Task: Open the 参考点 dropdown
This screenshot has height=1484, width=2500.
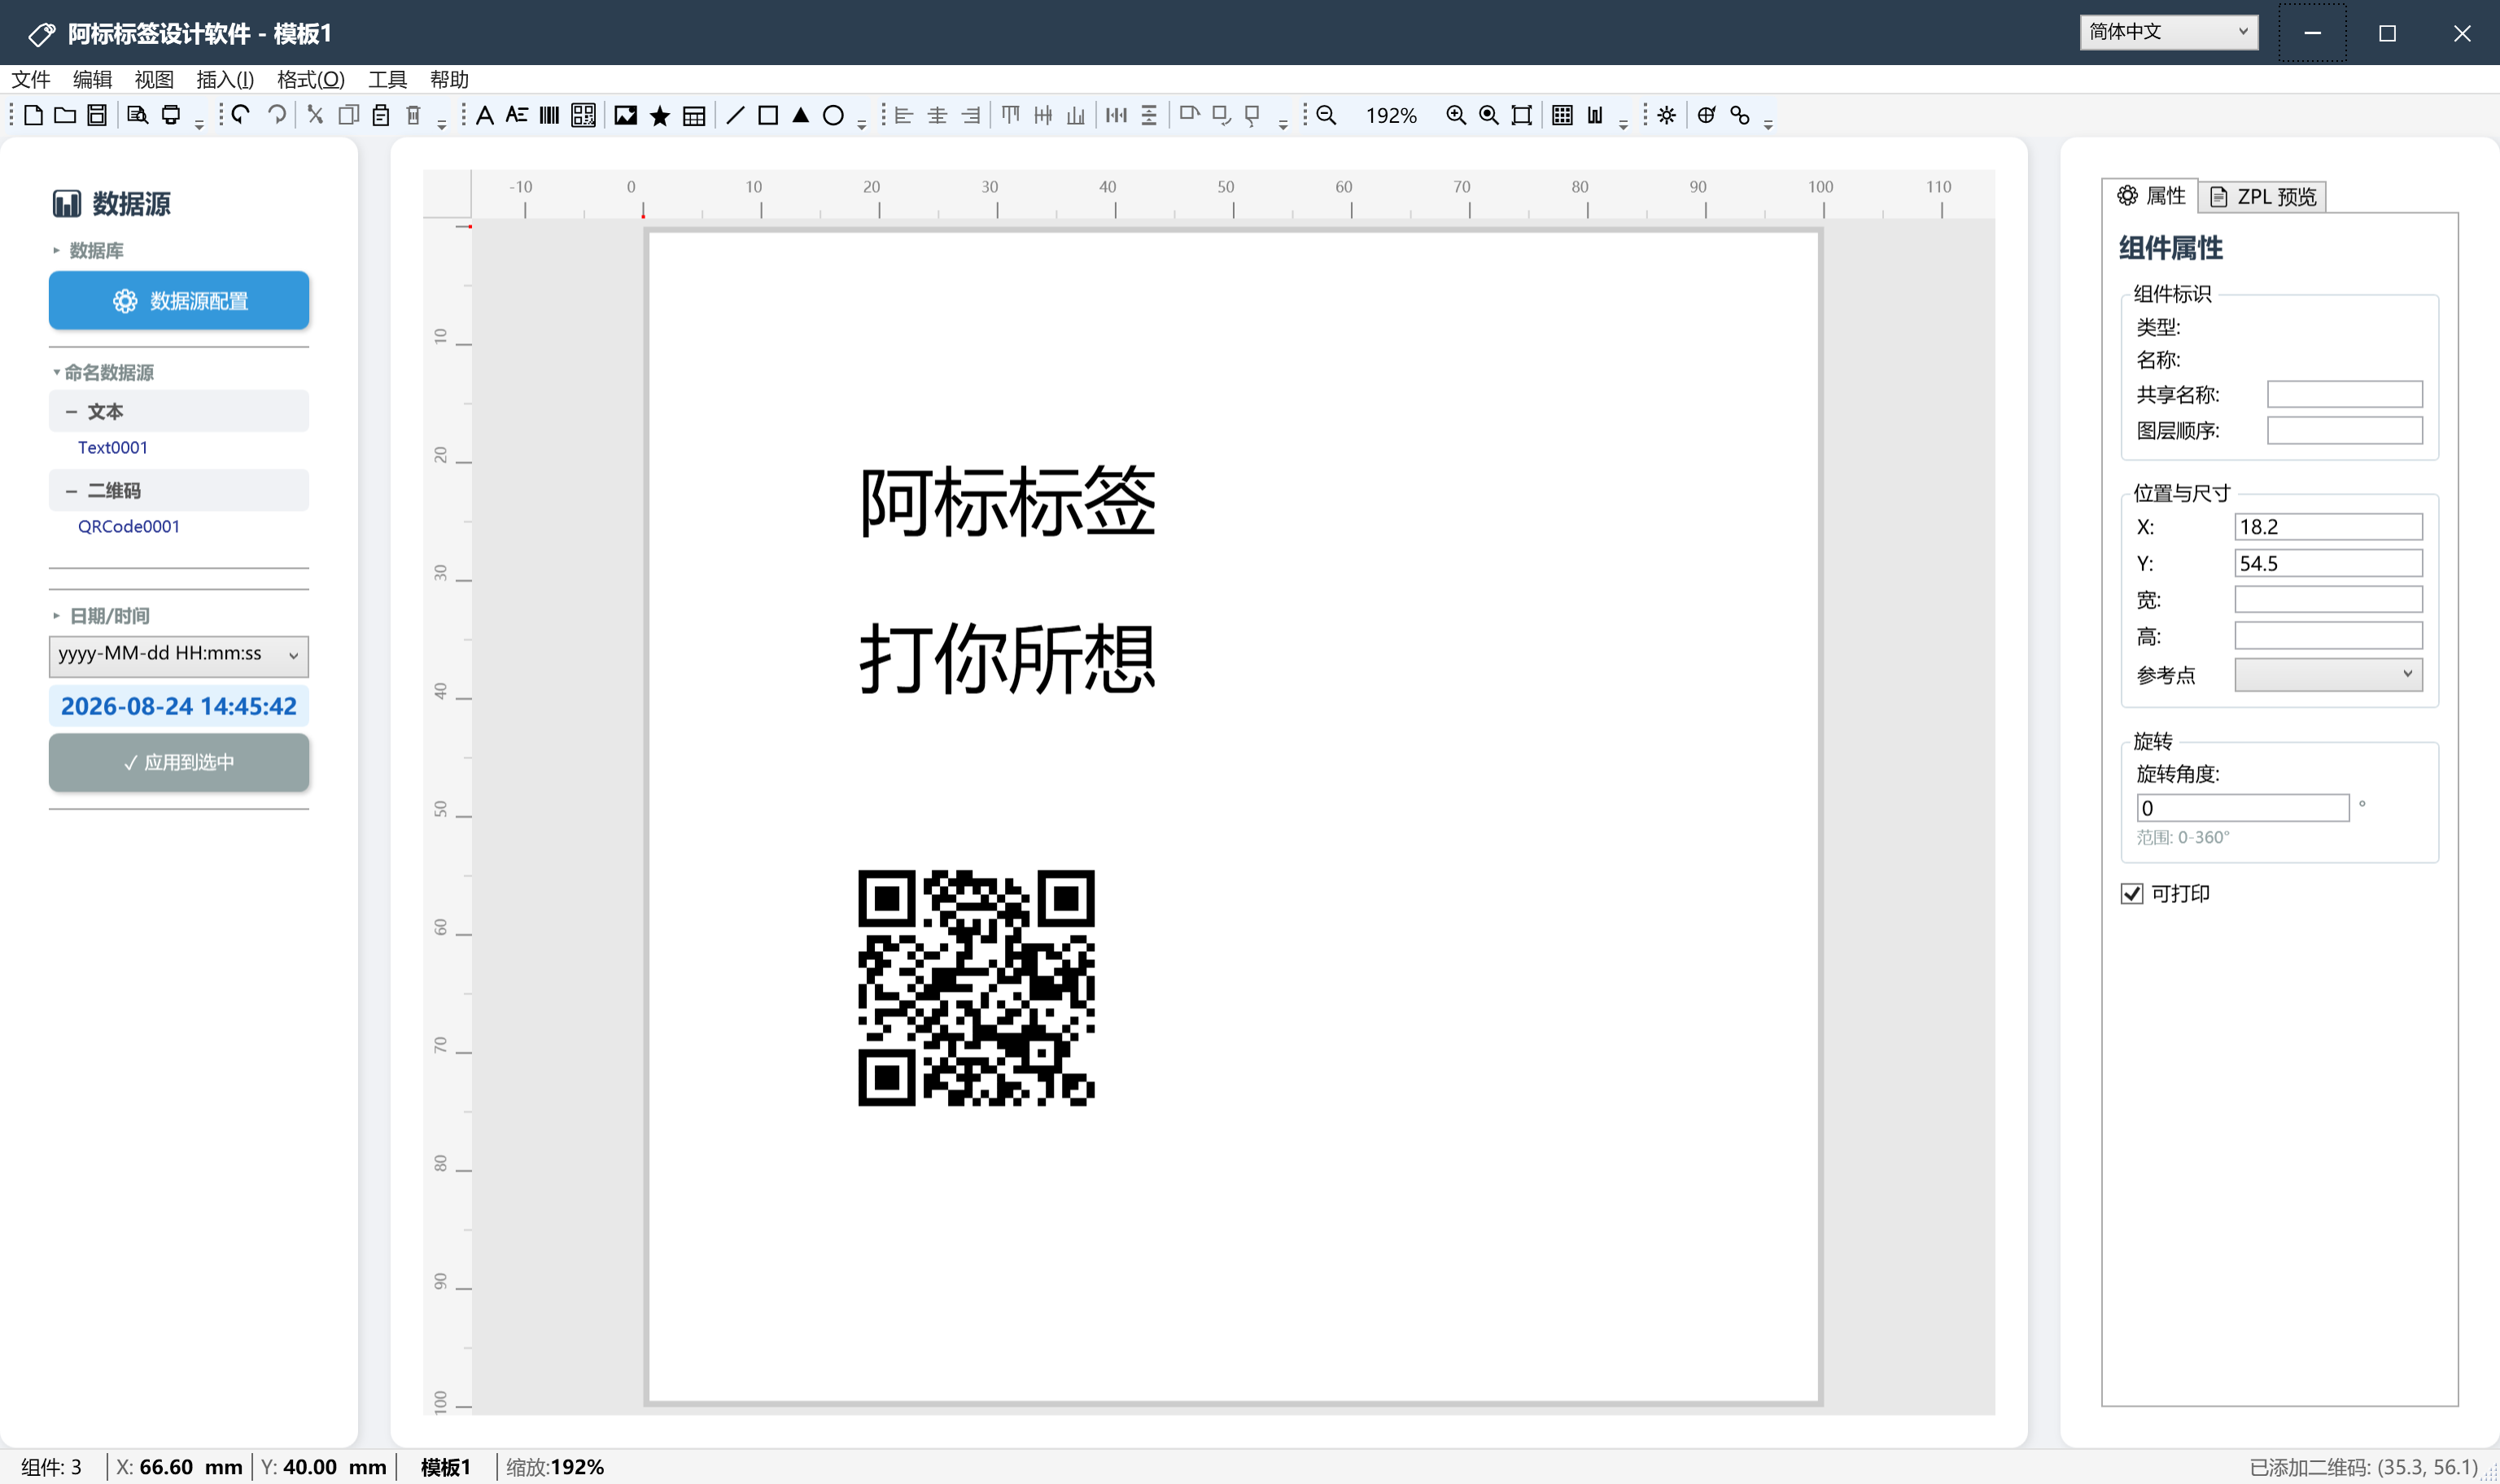Action: (2328, 674)
